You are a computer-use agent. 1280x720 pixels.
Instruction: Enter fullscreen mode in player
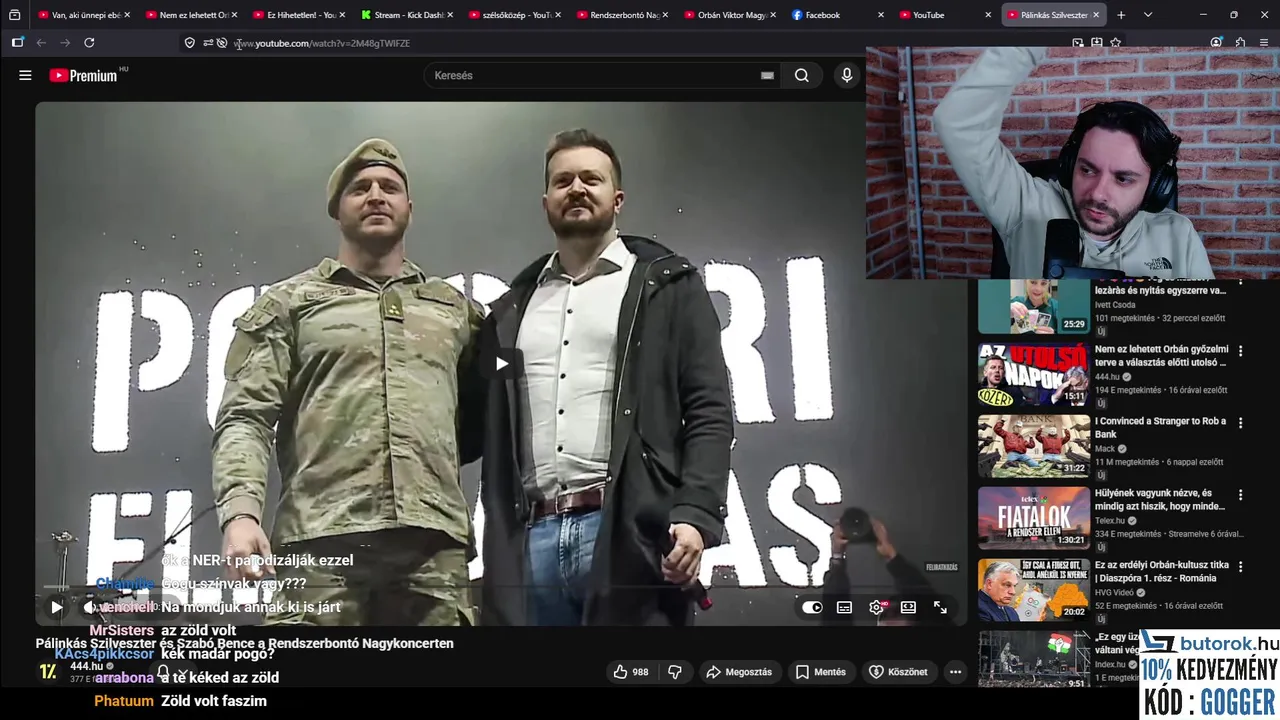pos(940,607)
